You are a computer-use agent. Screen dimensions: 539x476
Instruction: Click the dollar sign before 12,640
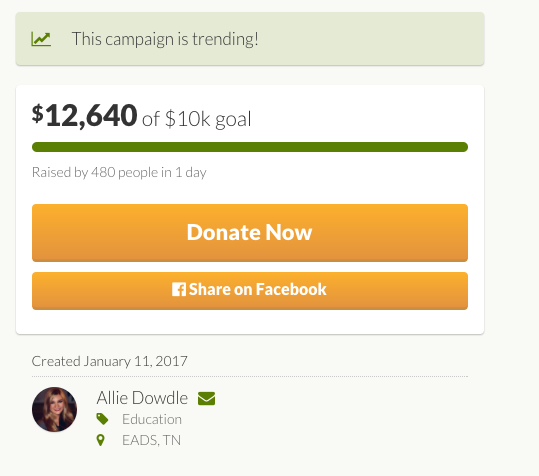pyautogui.click(x=37, y=113)
